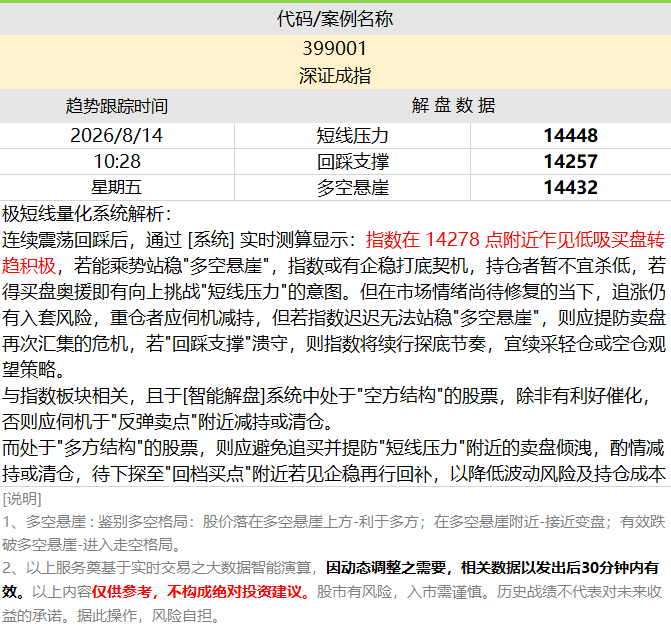671x628 pixels.
Task: Click the red text '趋积极'
Action: pyautogui.click(x=29, y=266)
